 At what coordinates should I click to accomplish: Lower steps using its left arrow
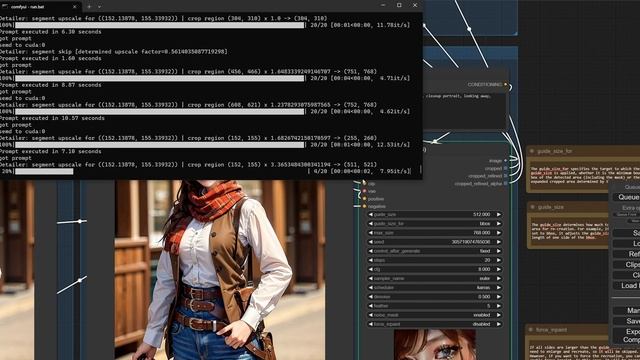tap(371, 260)
